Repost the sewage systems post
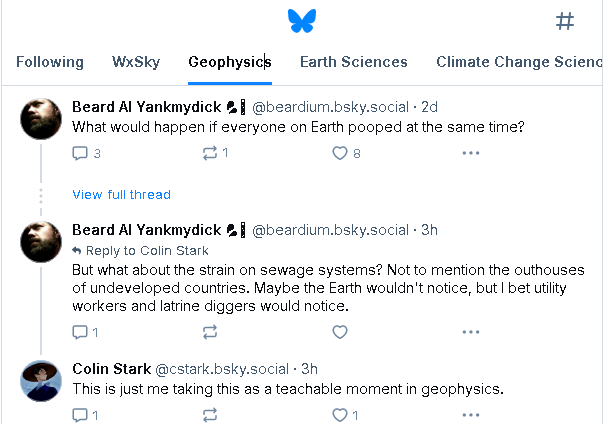 point(210,332)
